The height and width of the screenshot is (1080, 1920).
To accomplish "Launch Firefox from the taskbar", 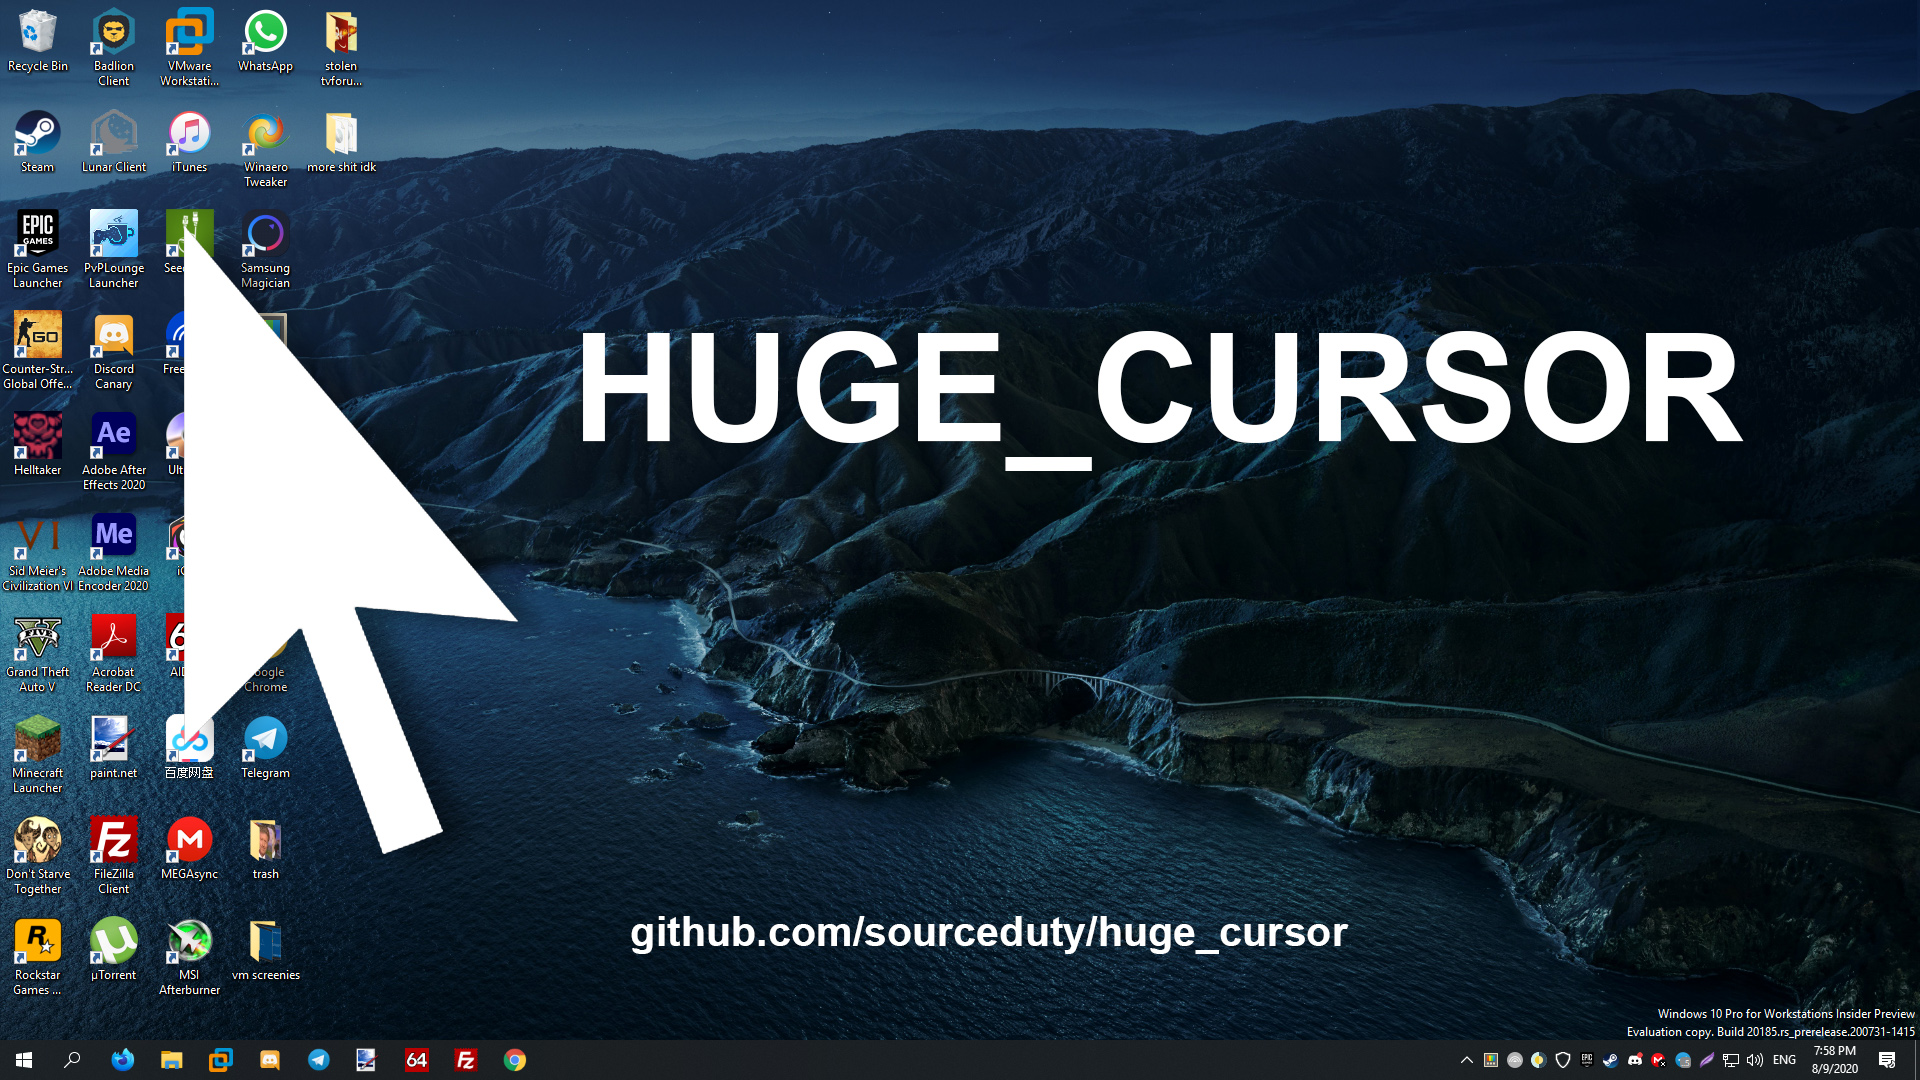I will pos(123,1059).
